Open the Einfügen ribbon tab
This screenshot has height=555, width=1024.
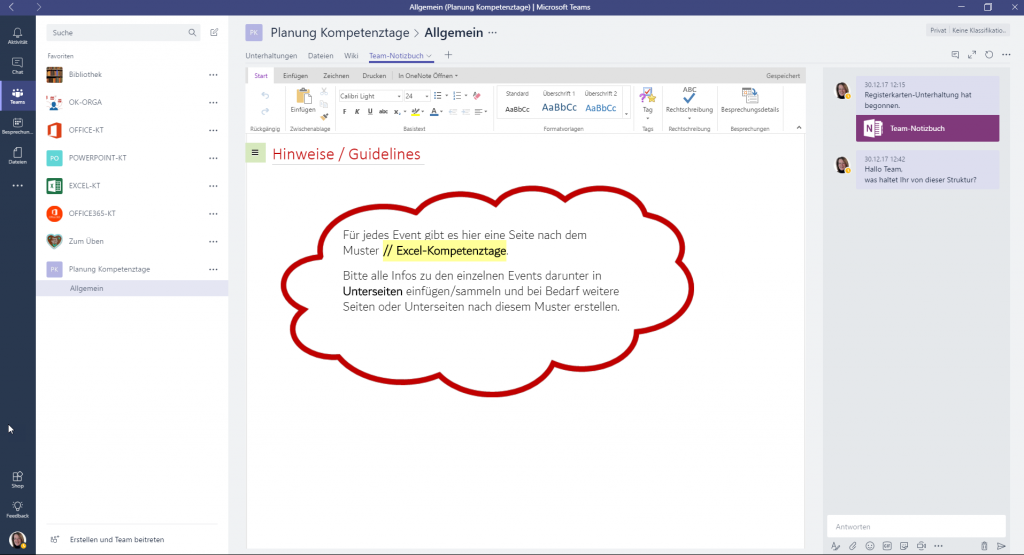pyautogui.click(x=295, y=76)
